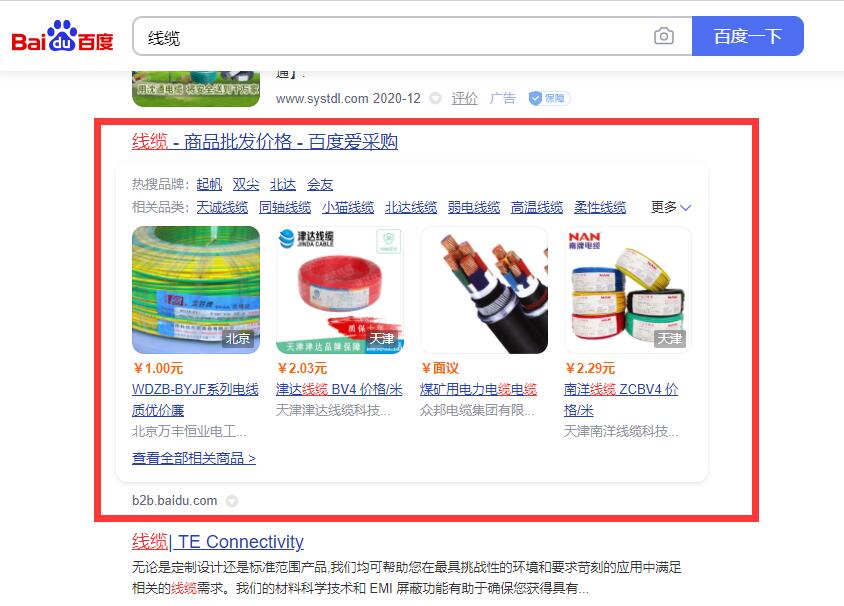Screen dimensions: 844x606
Task: Select the 起帆 hot brand link
Action: [209, 185]
